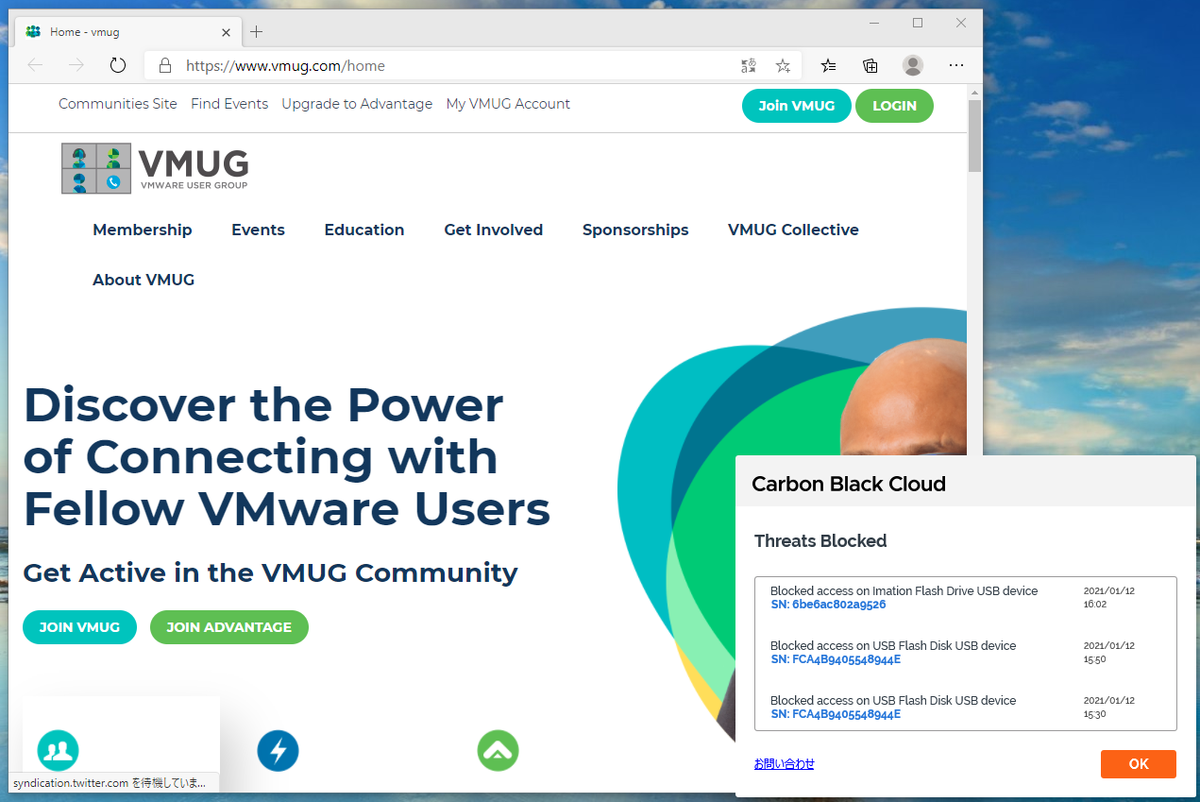
Task: Click the 'Get Active in the VMUG Community' text
Action: coord(270,573)
